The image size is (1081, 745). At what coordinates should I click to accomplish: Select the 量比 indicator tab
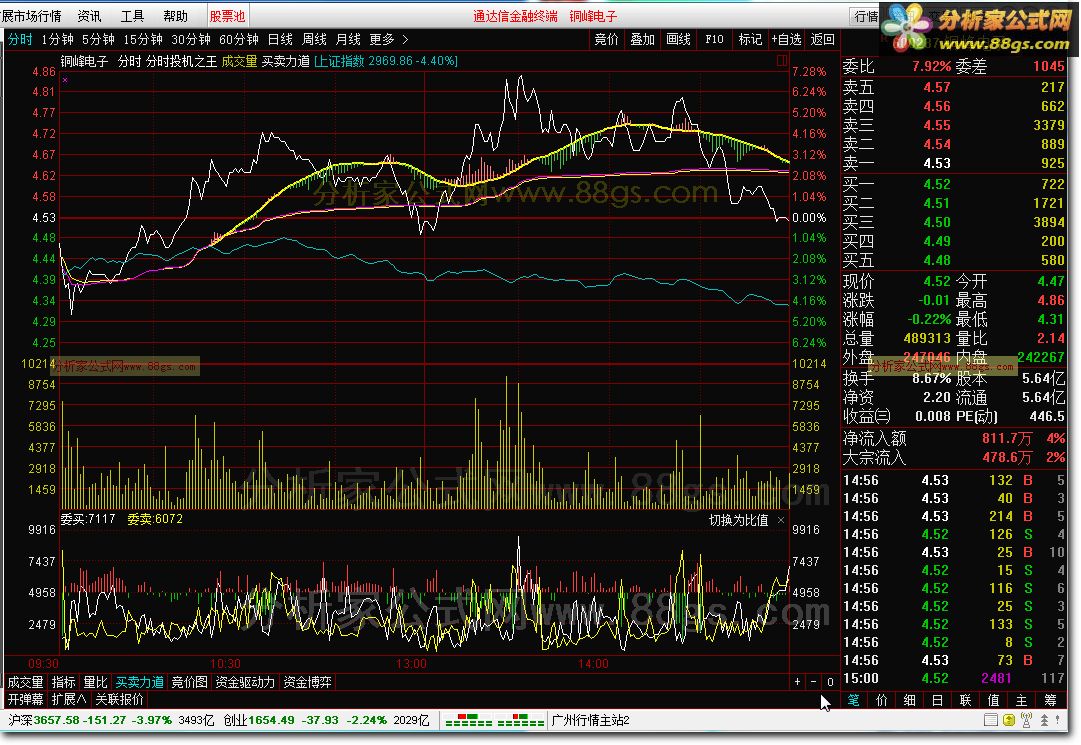(x=95, y=682)
